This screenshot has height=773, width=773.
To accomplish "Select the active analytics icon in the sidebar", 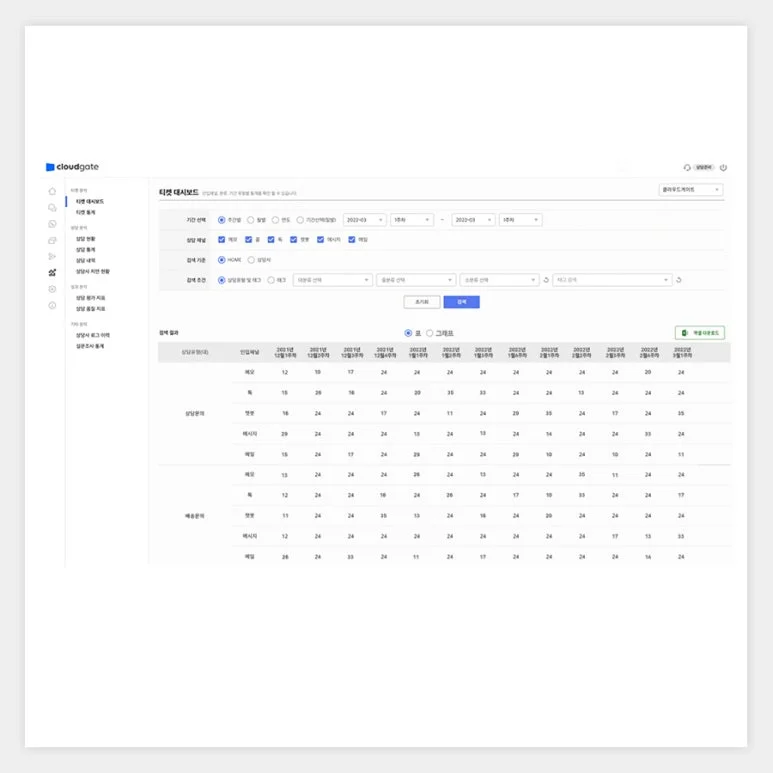I will 52,273.
